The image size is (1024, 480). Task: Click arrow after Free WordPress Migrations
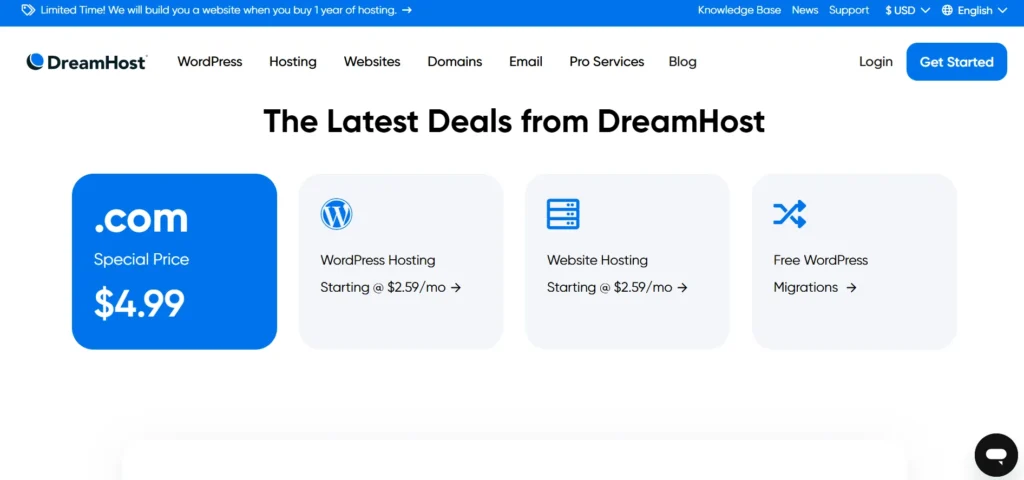pyautogui.click(x=851, y=287)
